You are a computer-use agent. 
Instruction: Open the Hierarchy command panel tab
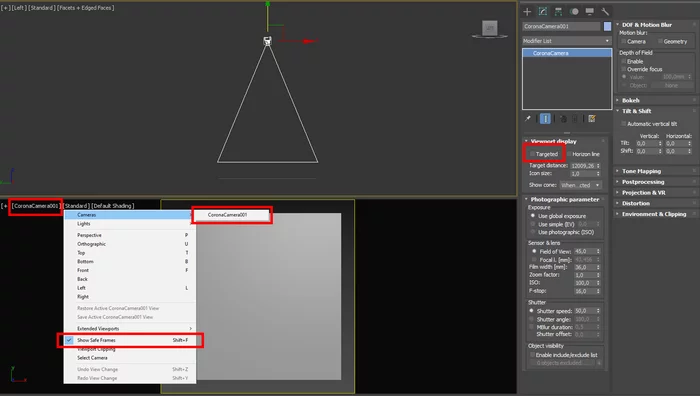click(558, 12)
